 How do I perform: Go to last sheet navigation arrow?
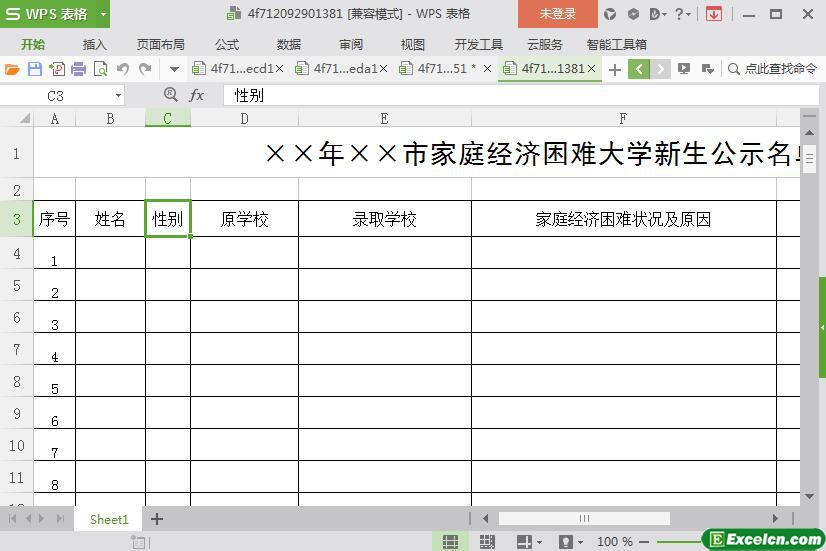[61, 519]
